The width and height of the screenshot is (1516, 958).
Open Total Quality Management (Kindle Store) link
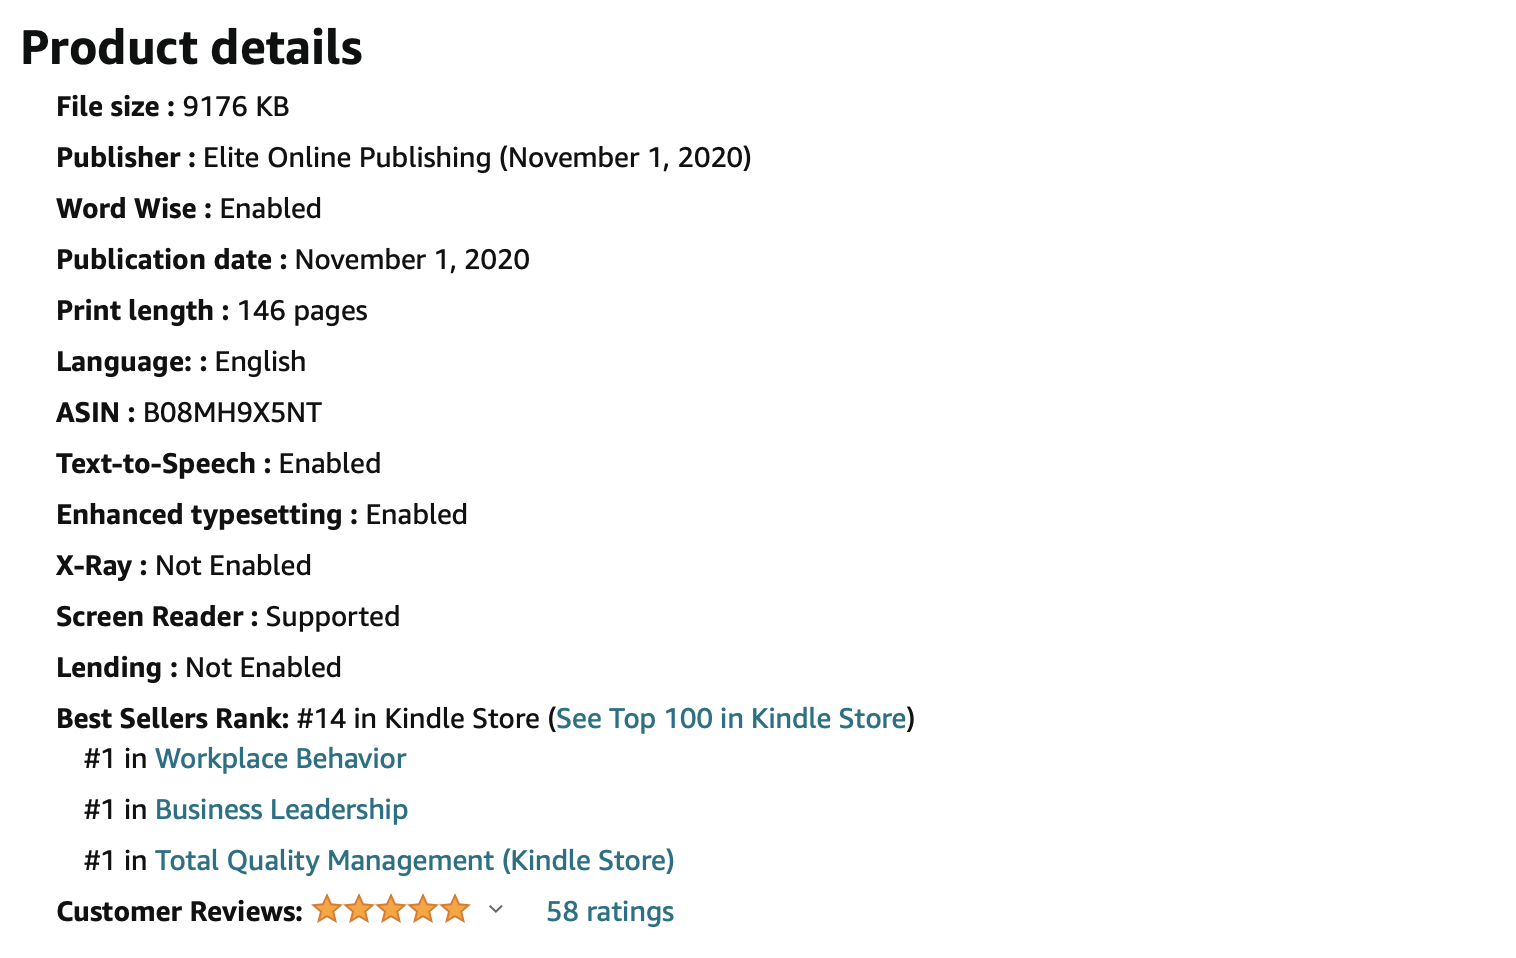coord(414,861)
